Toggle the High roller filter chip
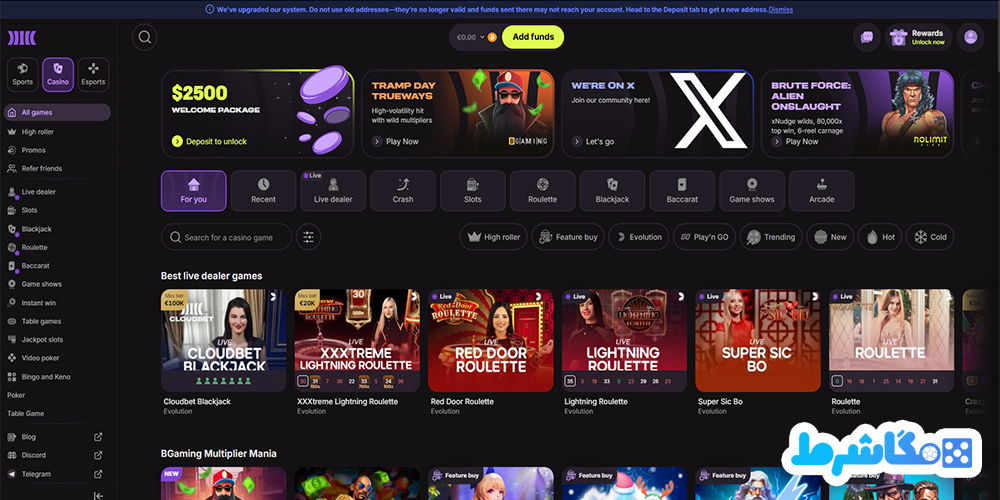The image size is (1000, 500). (x=494, y=237)
